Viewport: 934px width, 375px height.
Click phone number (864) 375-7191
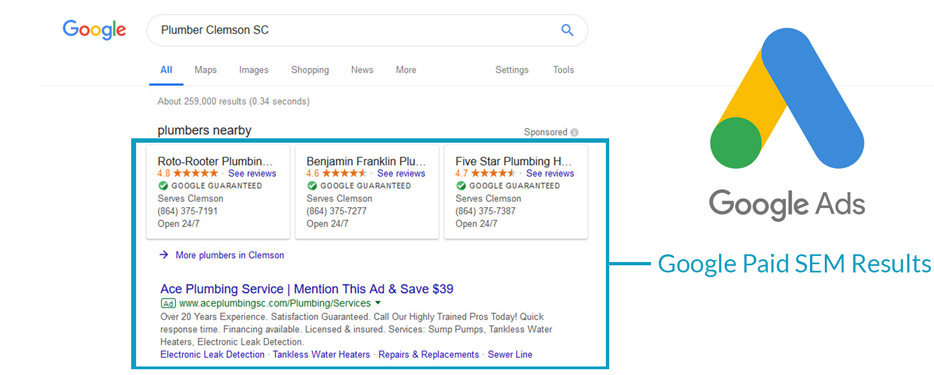pyautogui.click(x=188, y=211)
